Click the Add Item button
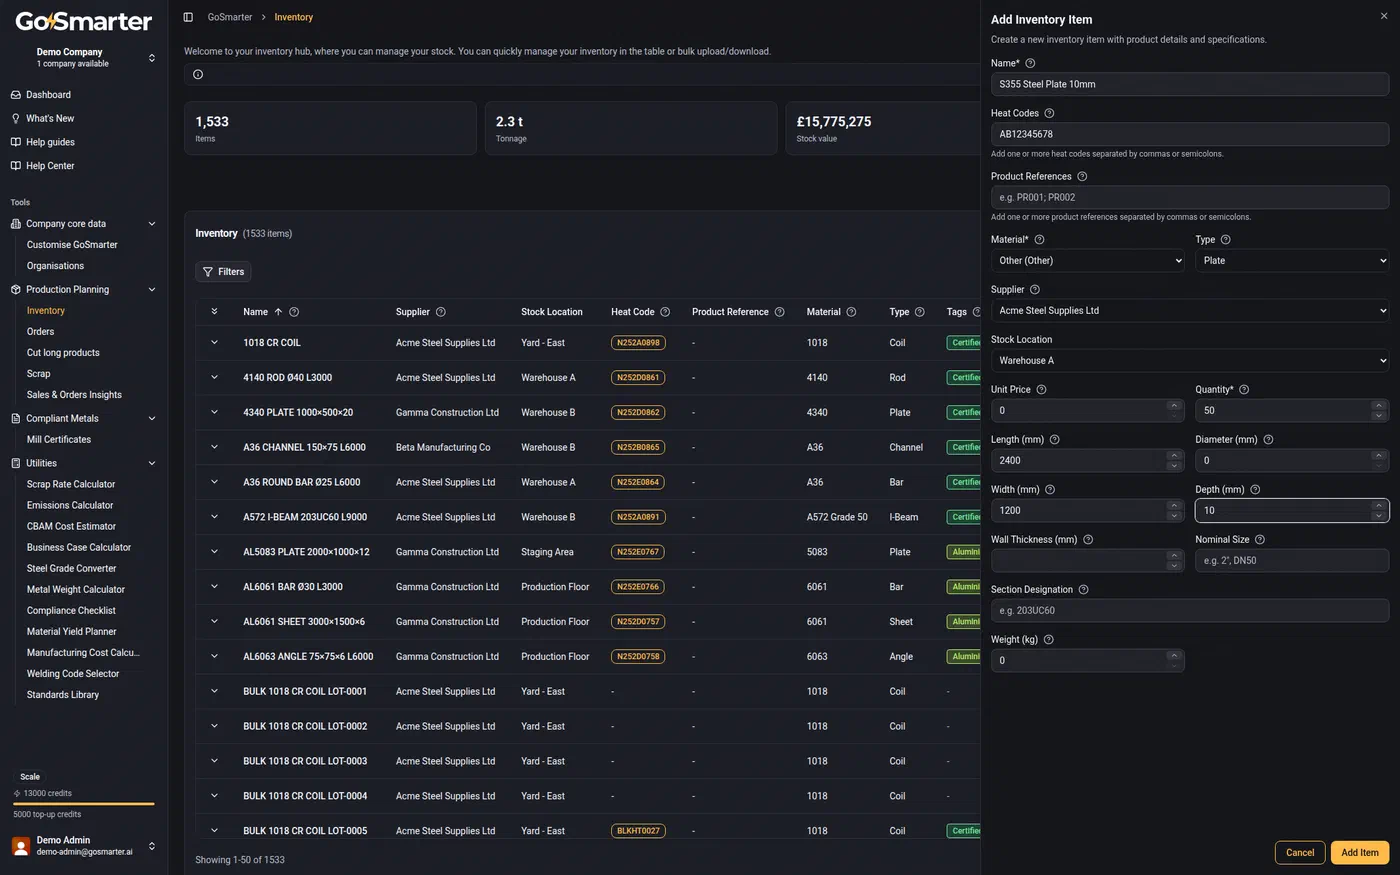Viewport: 1400px width, 875px height. (x=1360, y=853)
